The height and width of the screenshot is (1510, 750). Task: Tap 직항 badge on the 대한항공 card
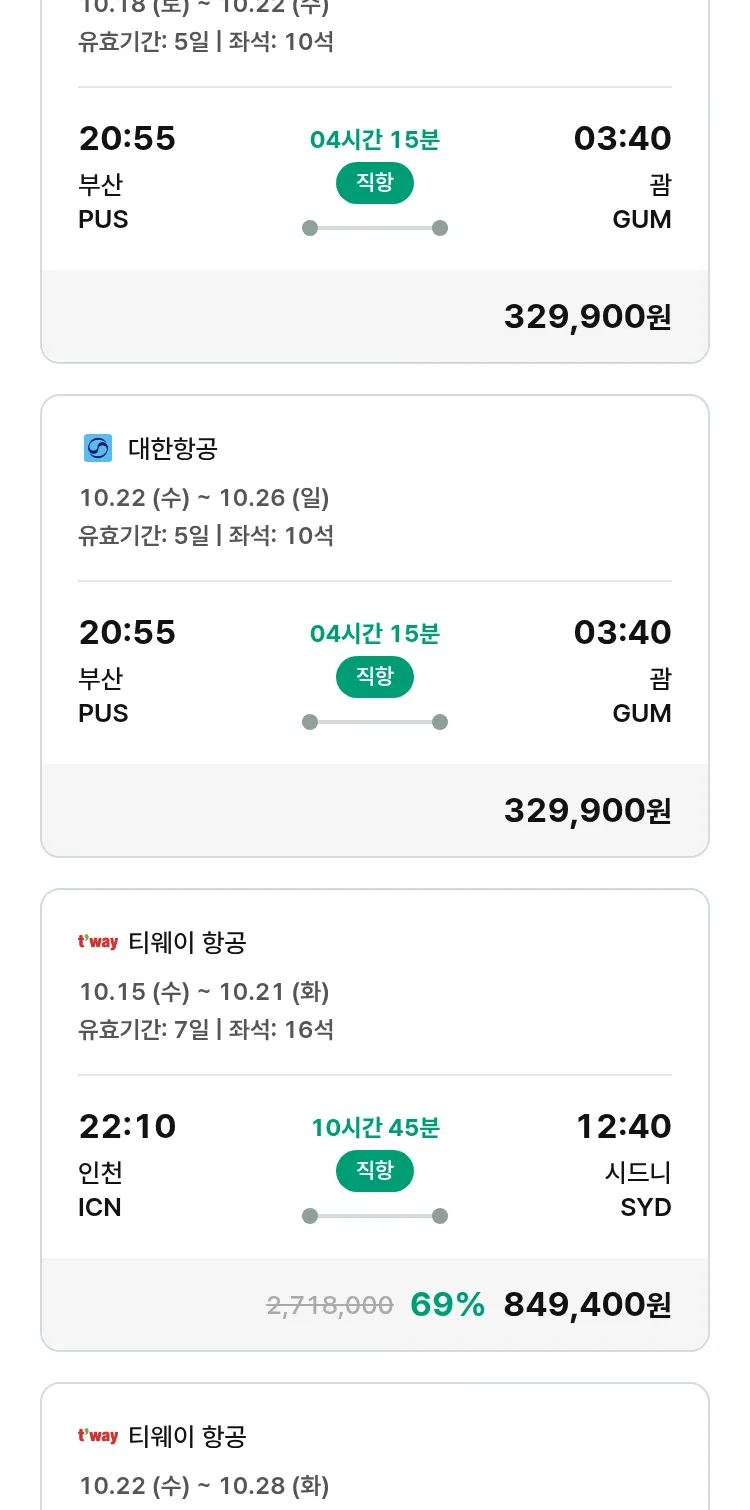375,677
